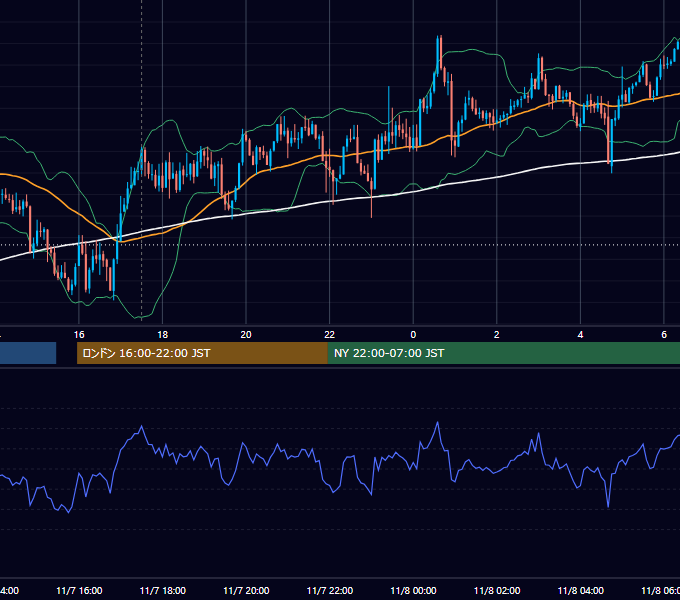Click the 11/7 18:00 label on oscillator axis
The image size is (680, 600).
pyautogui.click(x=163, y=591)
